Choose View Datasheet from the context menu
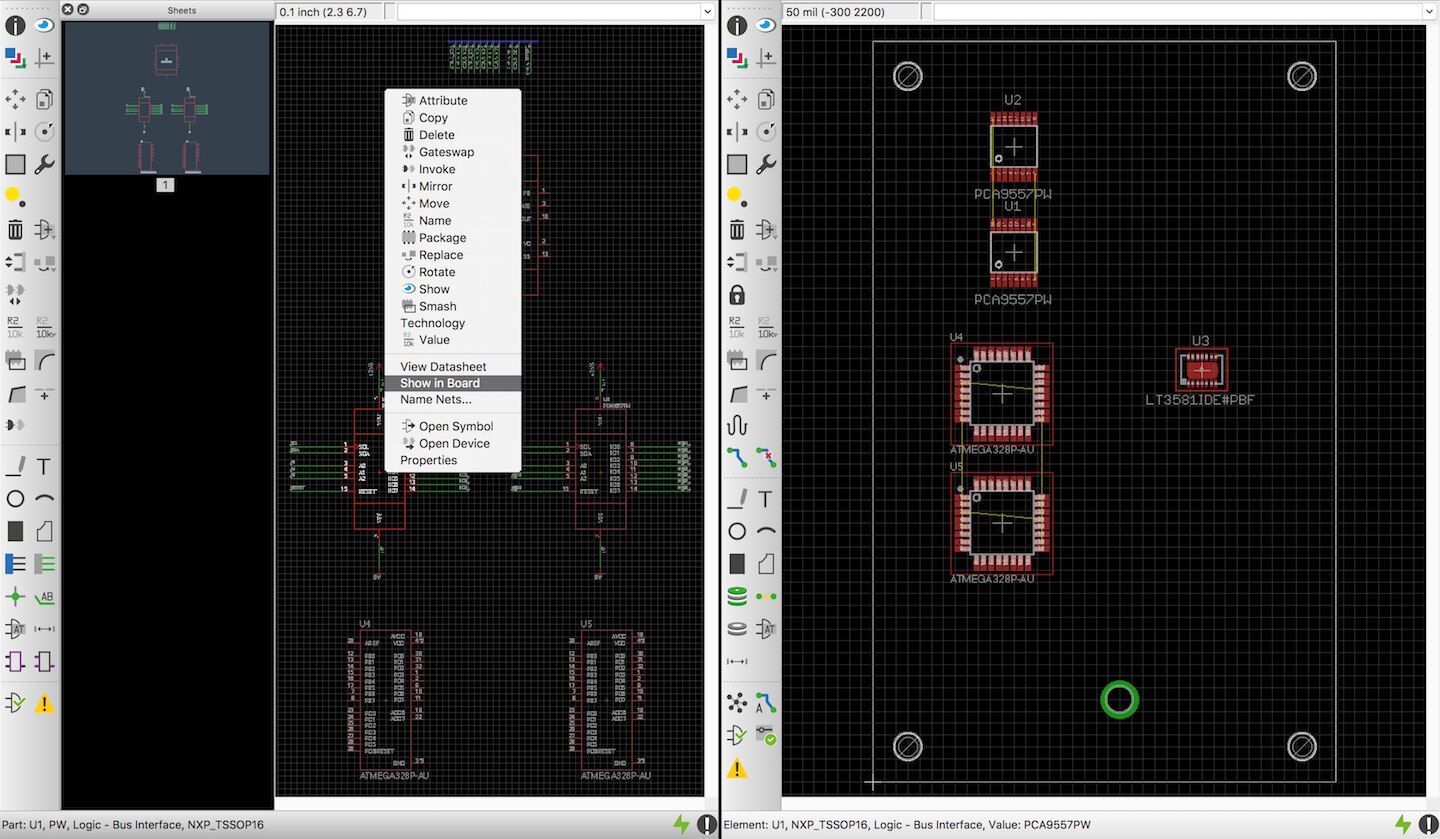1440x839 pixels. pos(453,367)
